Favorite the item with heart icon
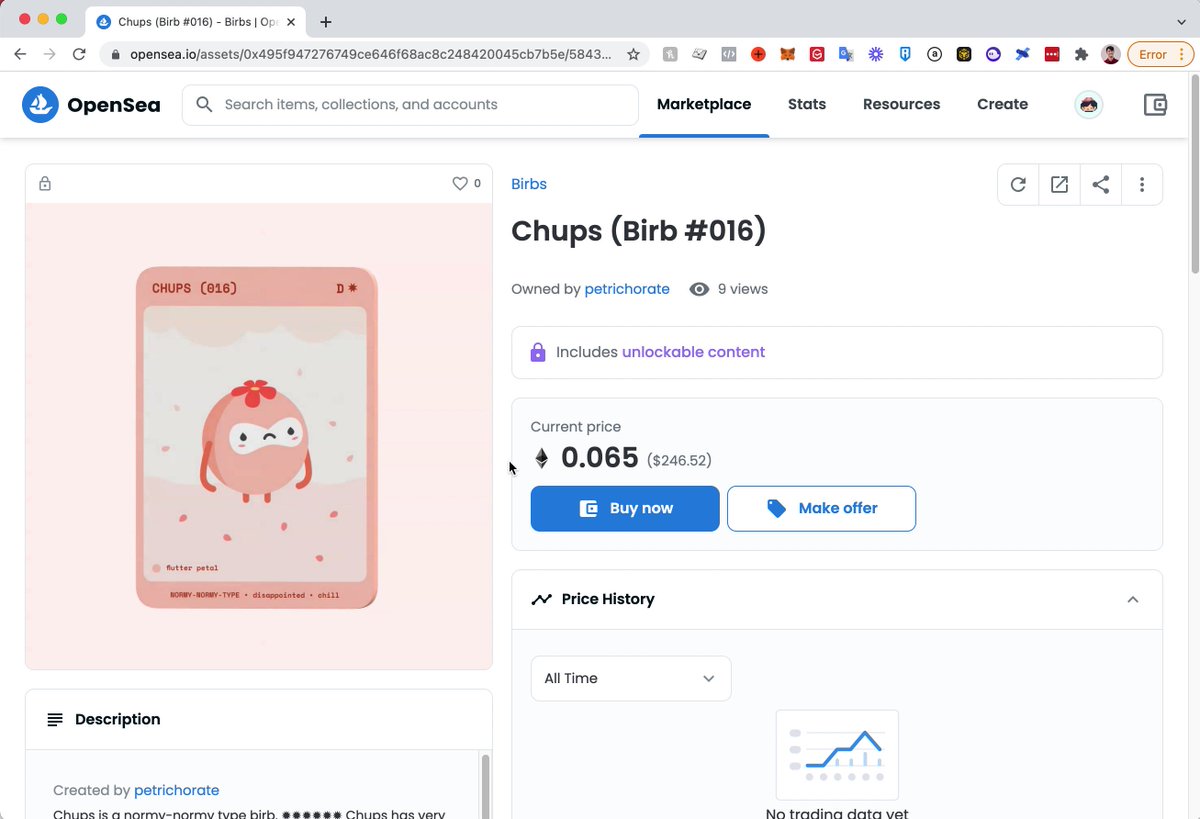1200x819 pixels. point(460,183)
